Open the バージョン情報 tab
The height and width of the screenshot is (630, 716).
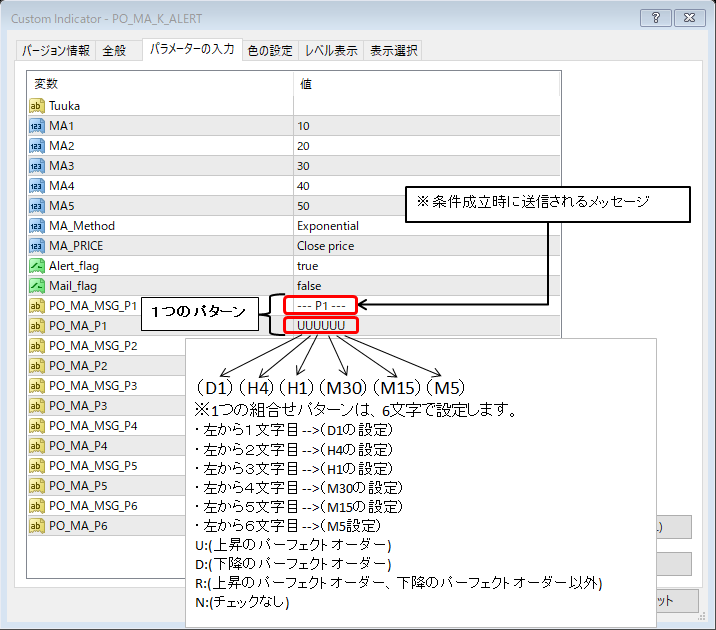point(56,51)
